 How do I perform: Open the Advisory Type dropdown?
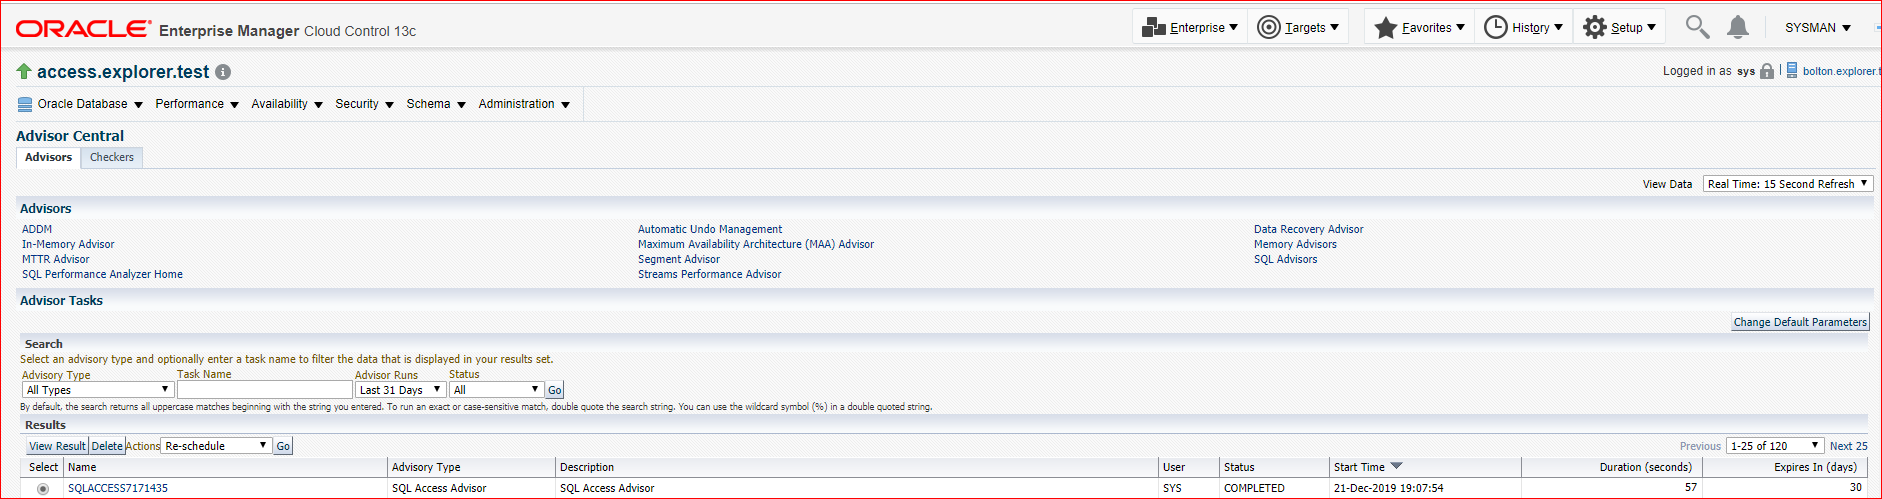click(x=98, y=390)
